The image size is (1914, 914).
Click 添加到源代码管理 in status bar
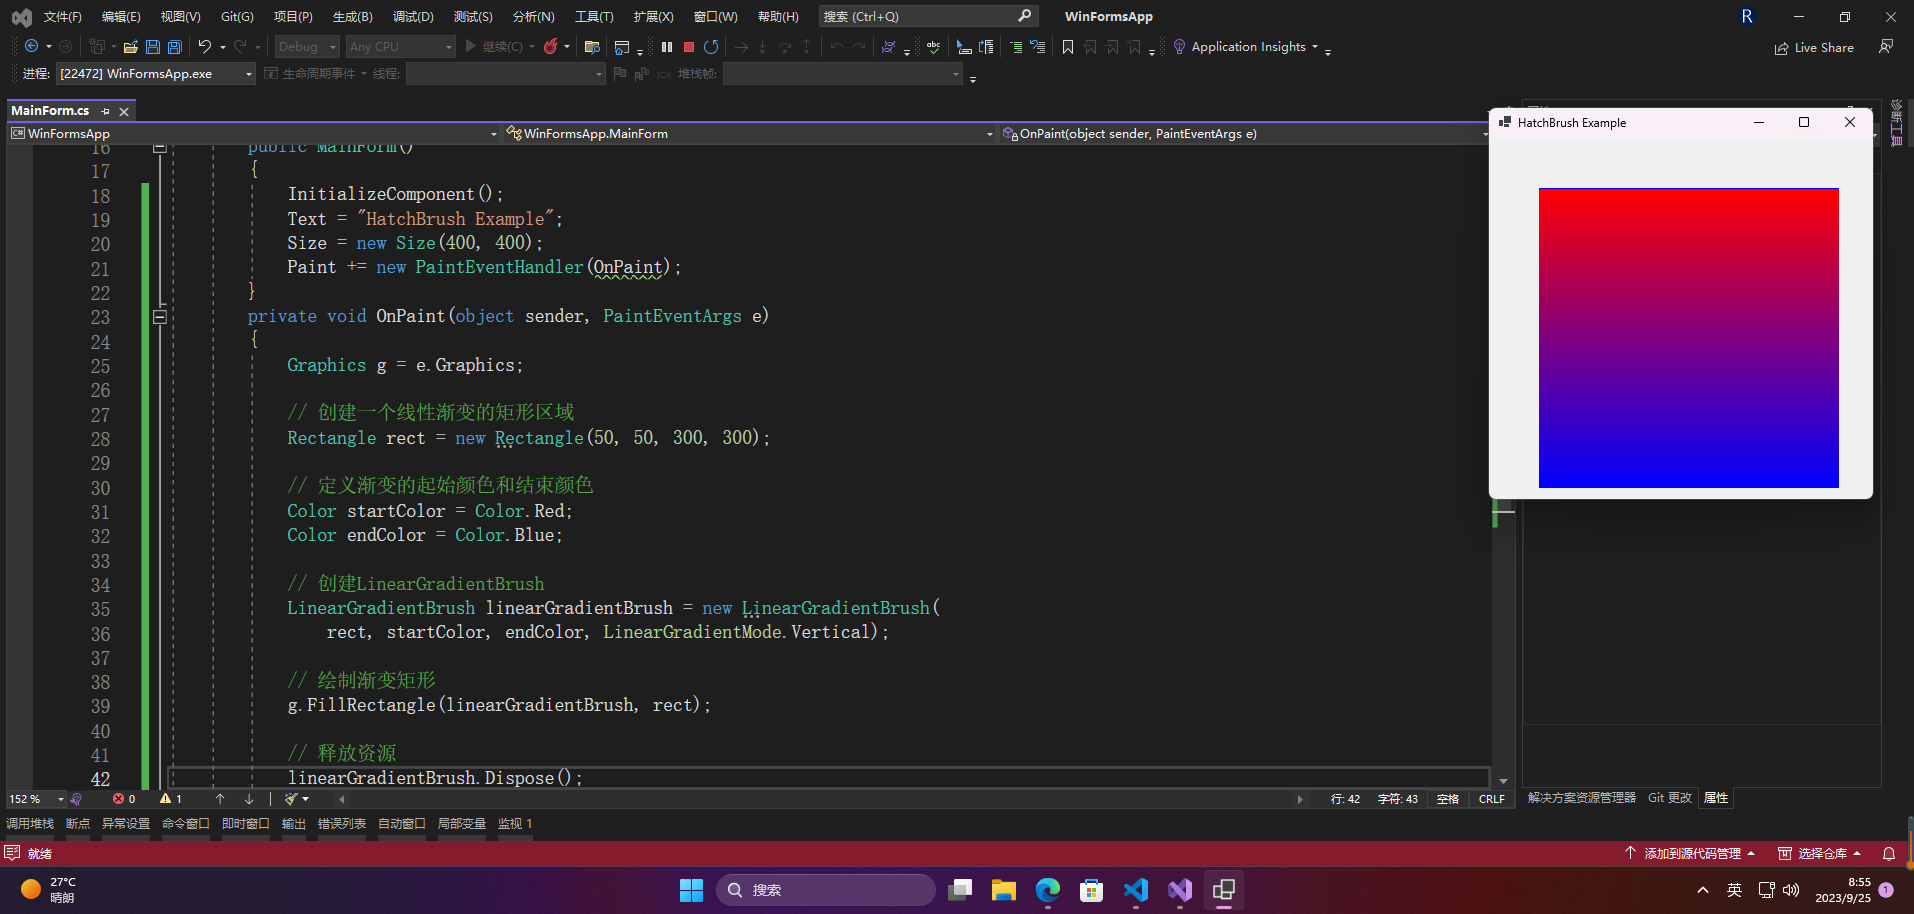pos(1690,853)
